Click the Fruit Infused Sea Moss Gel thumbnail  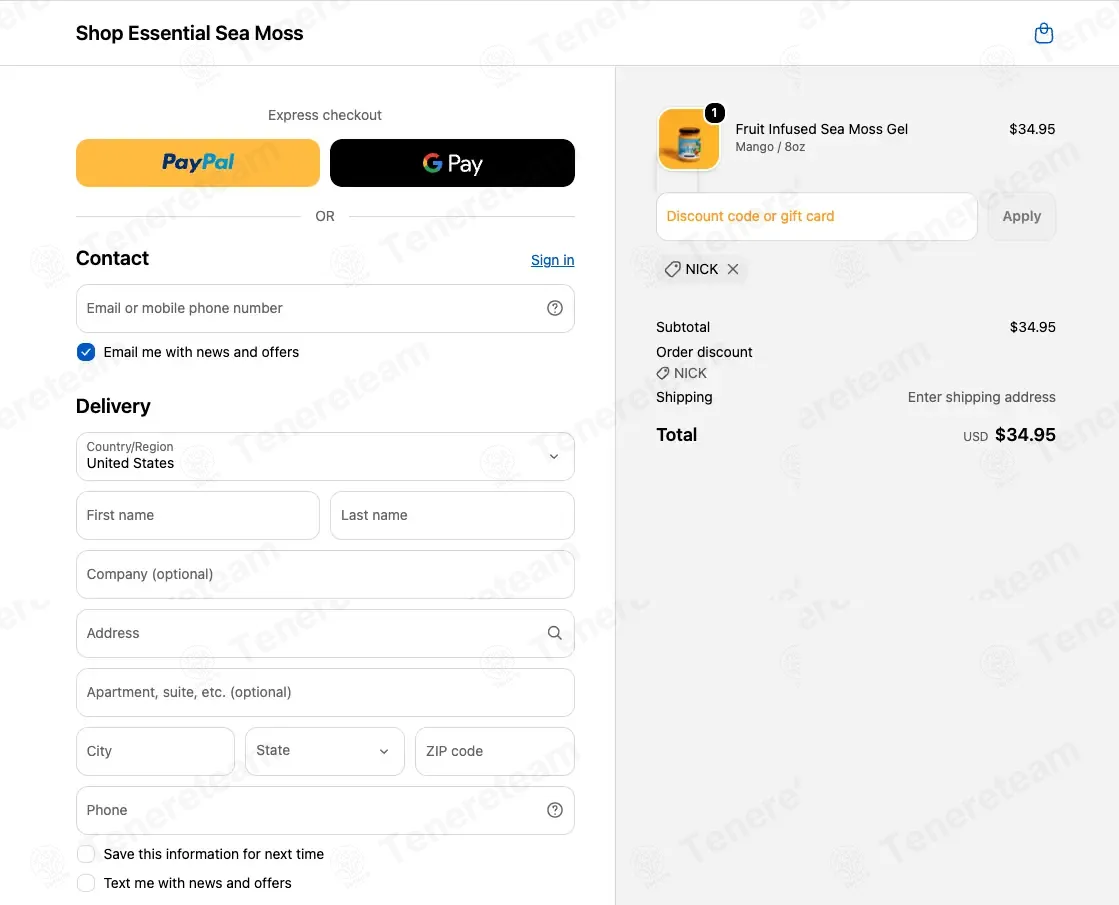(688, 140)
